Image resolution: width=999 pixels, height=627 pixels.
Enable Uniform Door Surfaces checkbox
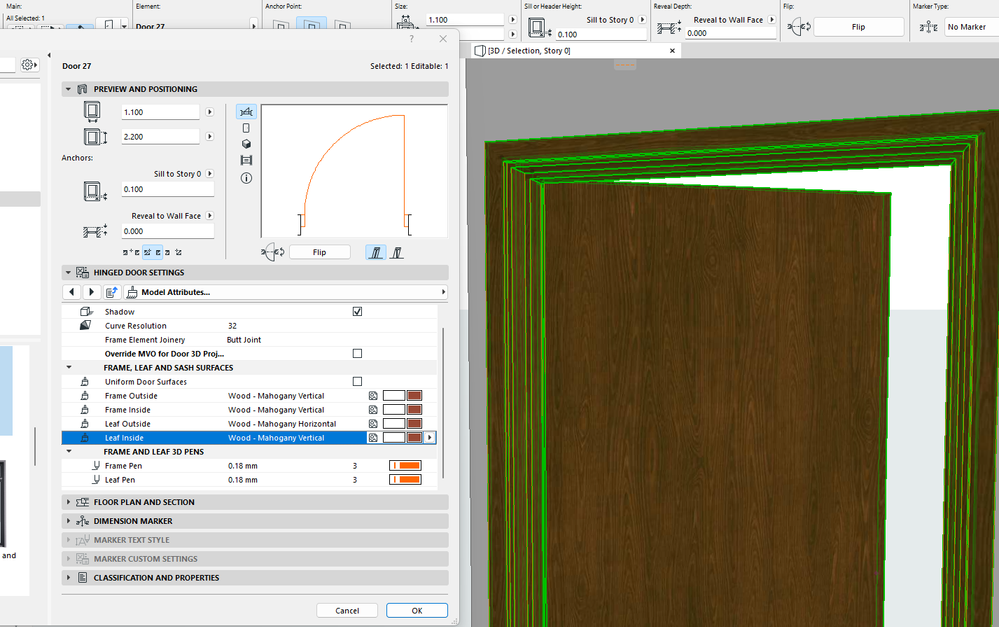pyautogui.click(x=357, y=382)
